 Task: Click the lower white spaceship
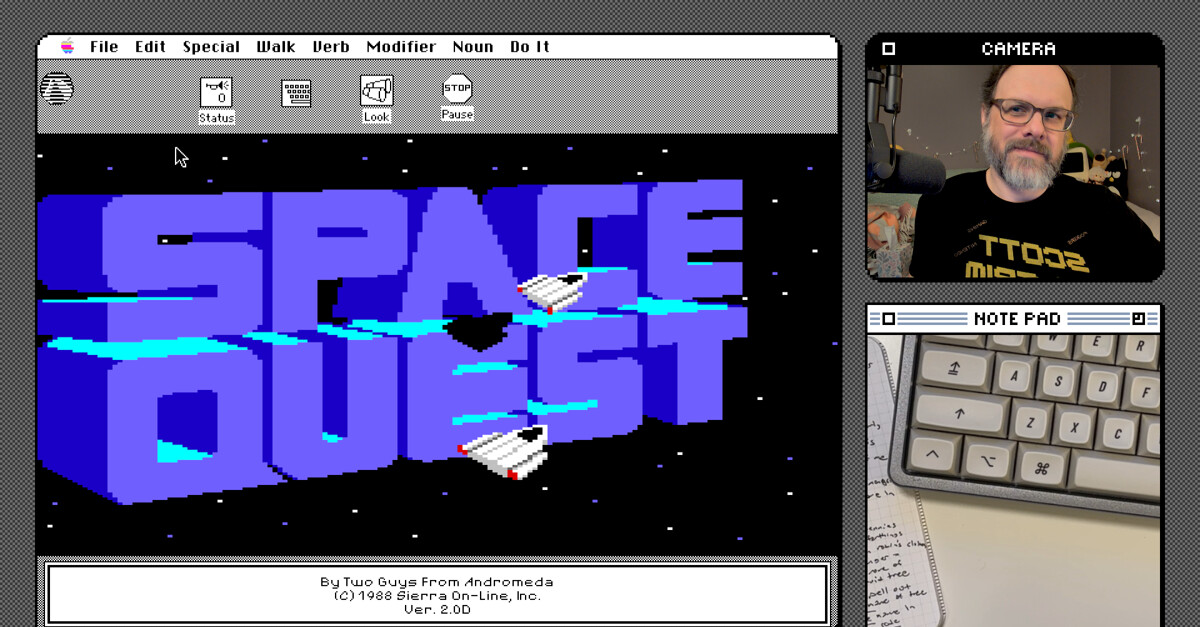(x=504, y=452)
